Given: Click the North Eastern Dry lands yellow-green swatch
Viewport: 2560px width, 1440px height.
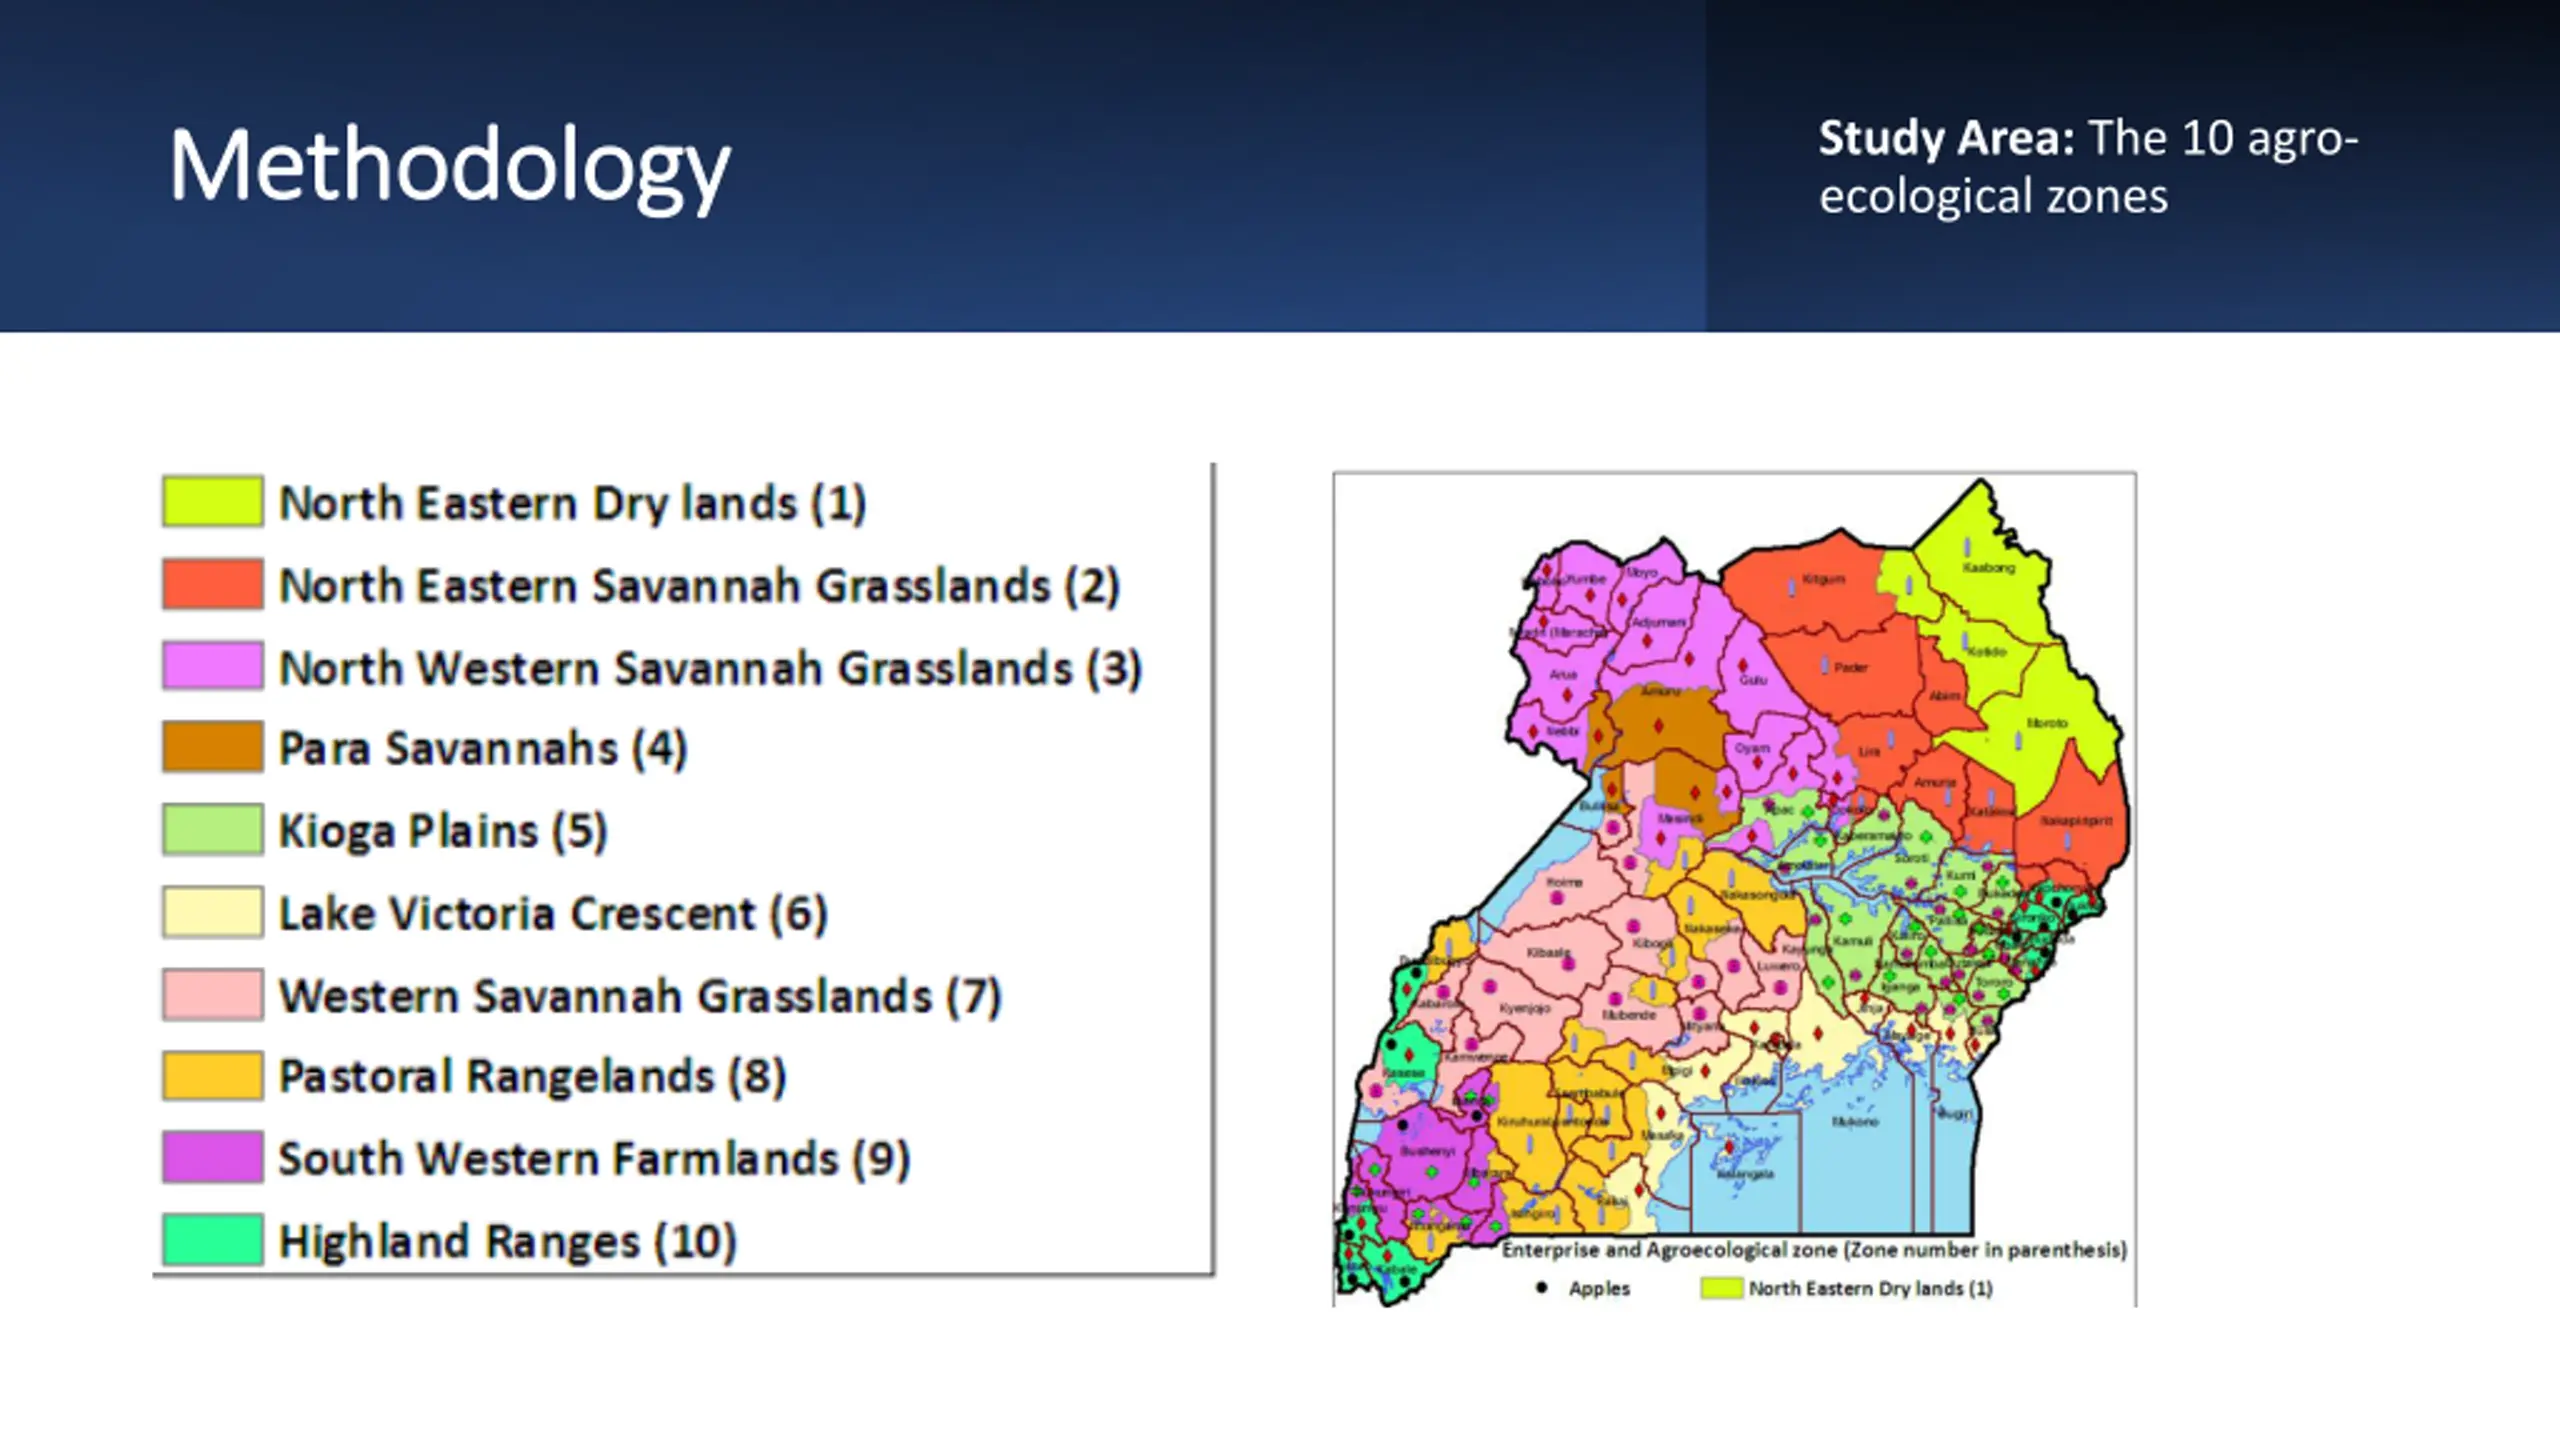Looking at the screenshot, I should 213,501.
